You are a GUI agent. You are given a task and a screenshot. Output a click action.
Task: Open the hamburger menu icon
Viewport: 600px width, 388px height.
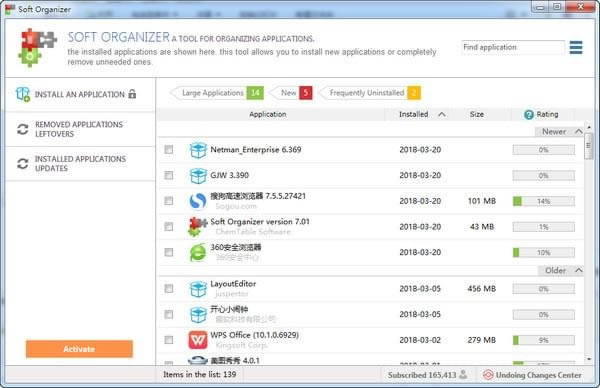point(576,47)
